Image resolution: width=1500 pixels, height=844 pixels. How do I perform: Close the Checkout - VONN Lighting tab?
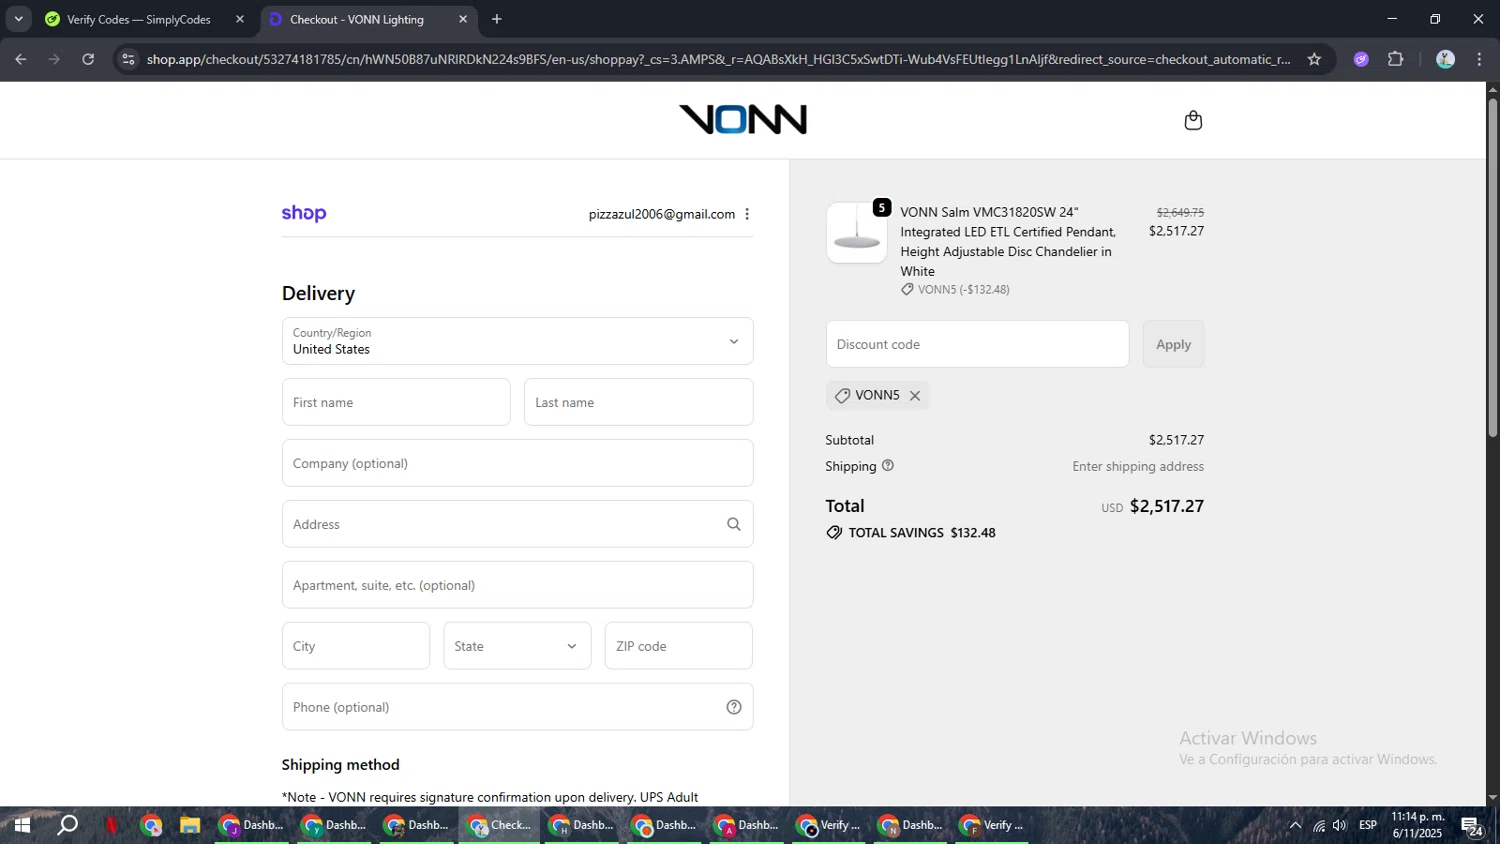coord(463,19)
